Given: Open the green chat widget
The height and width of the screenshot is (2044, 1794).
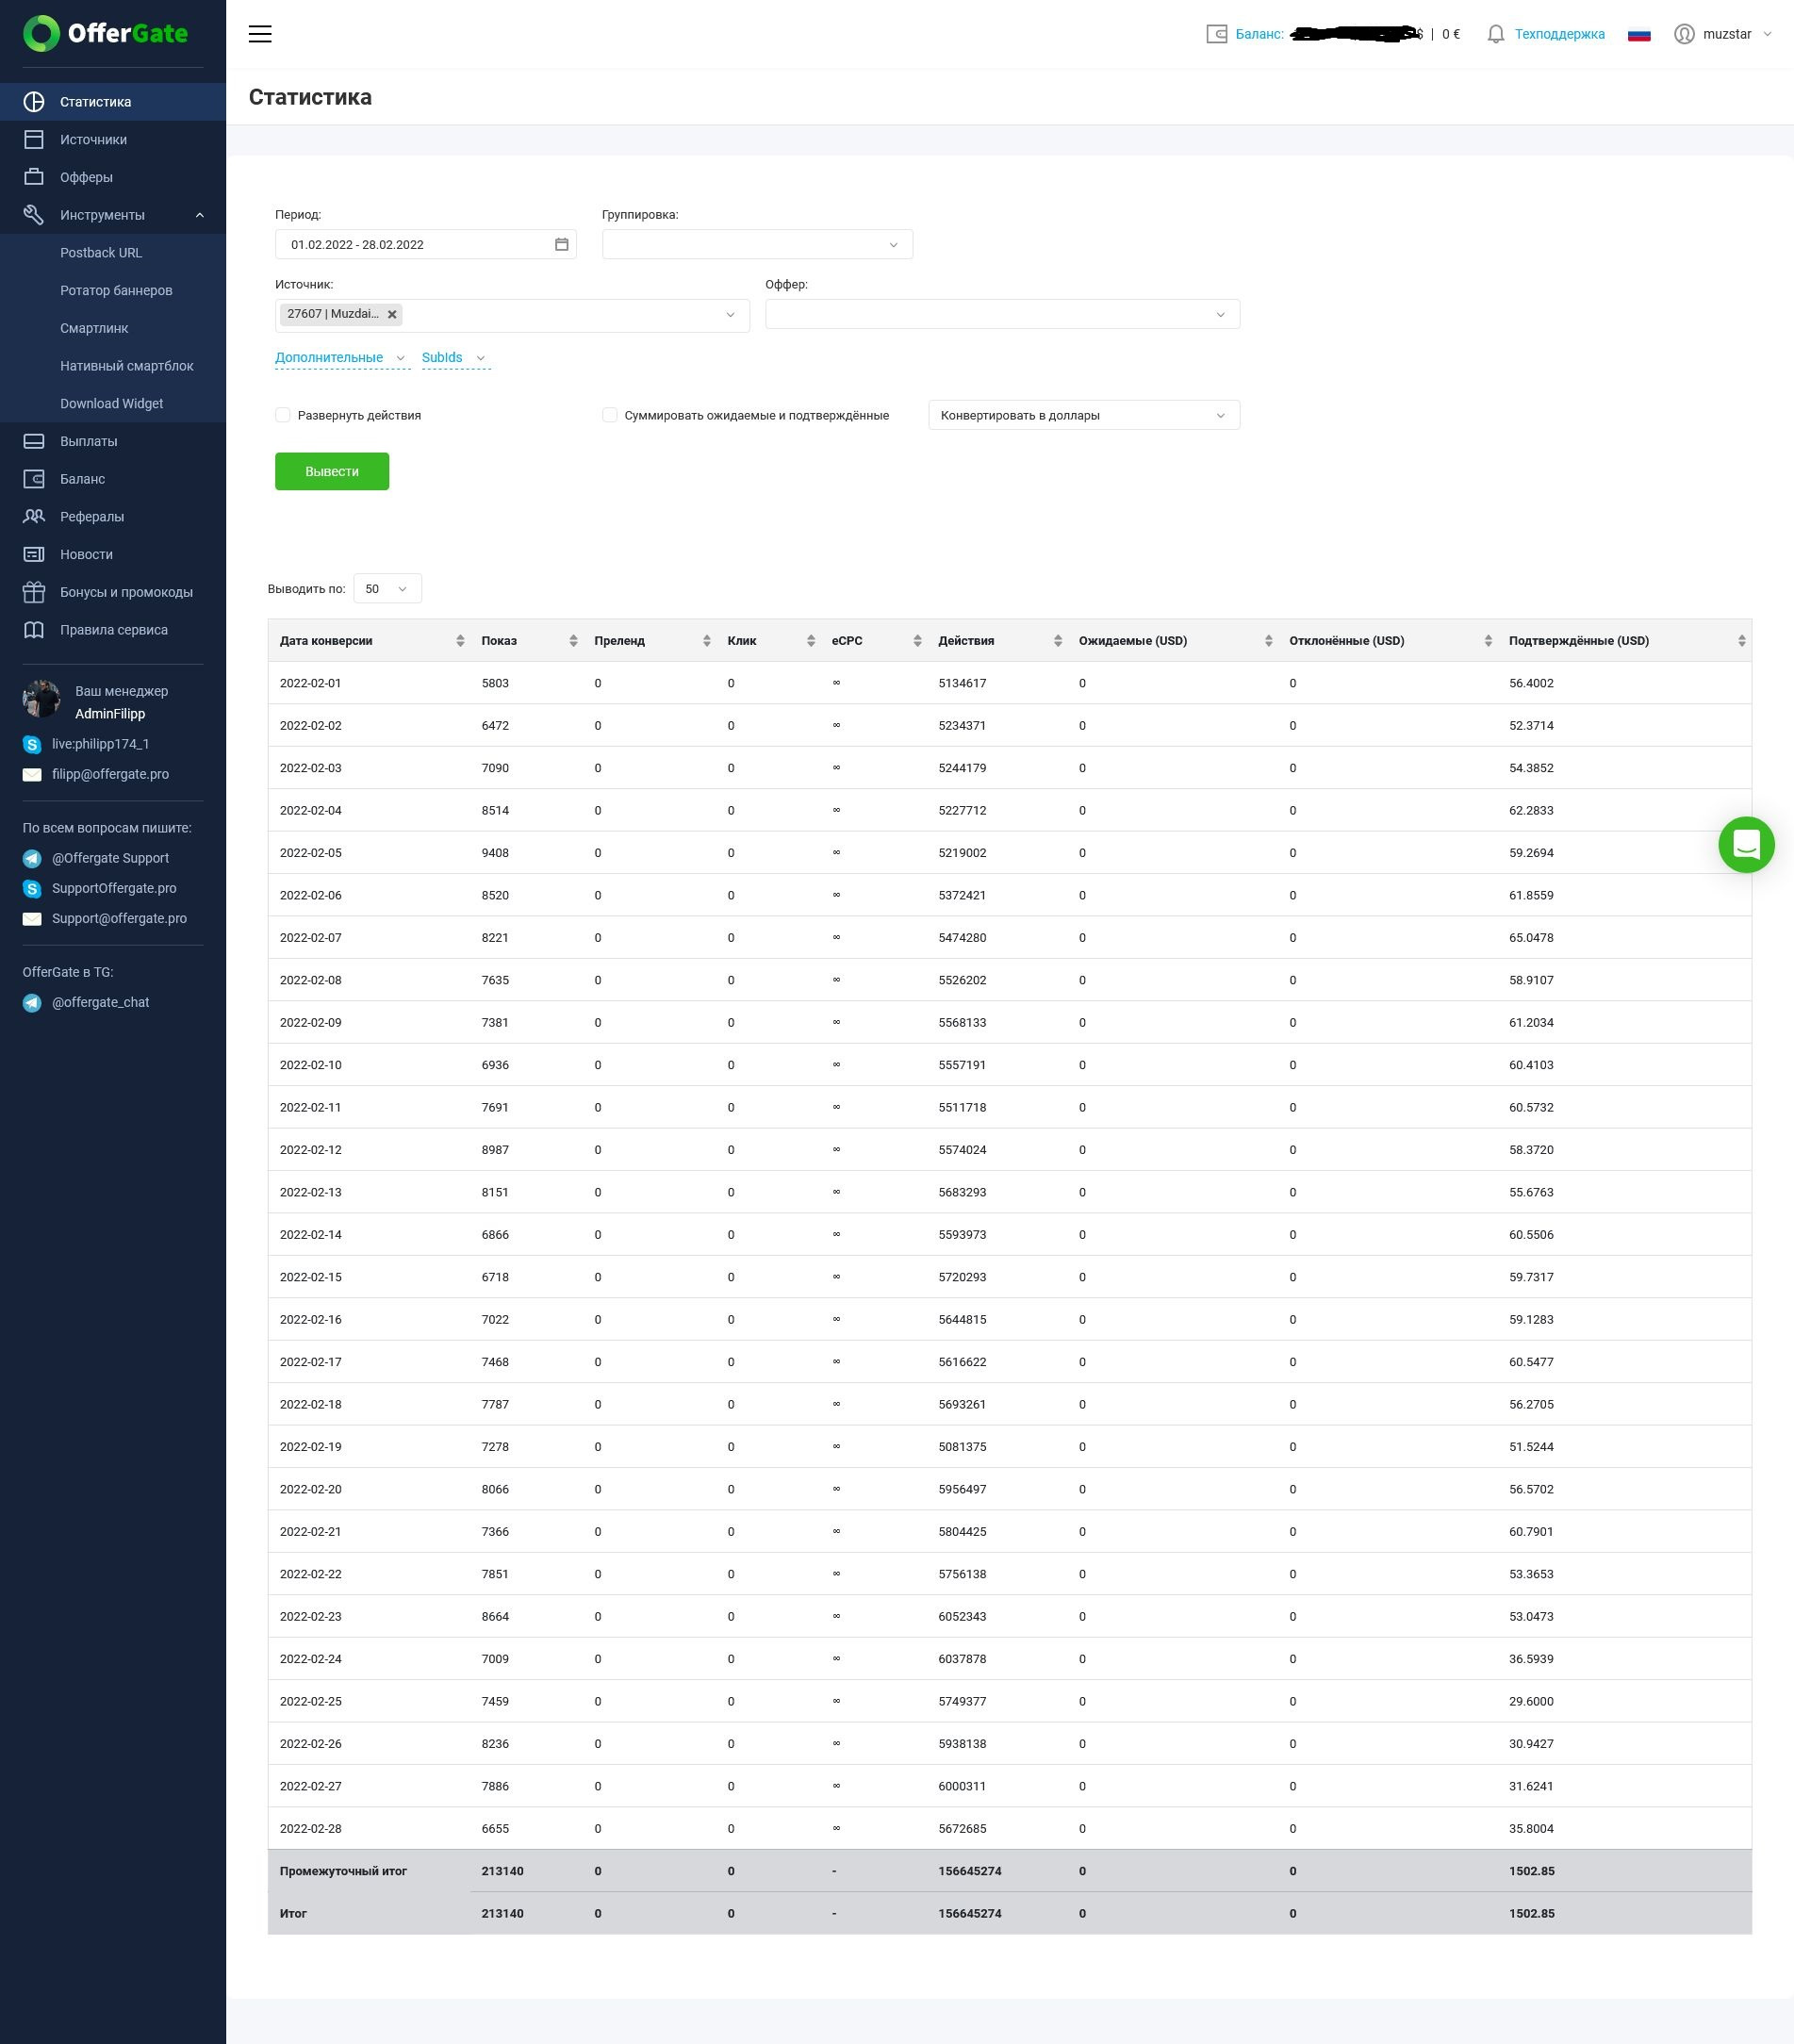Looking at the screenshot, I should coord(1746,844).
